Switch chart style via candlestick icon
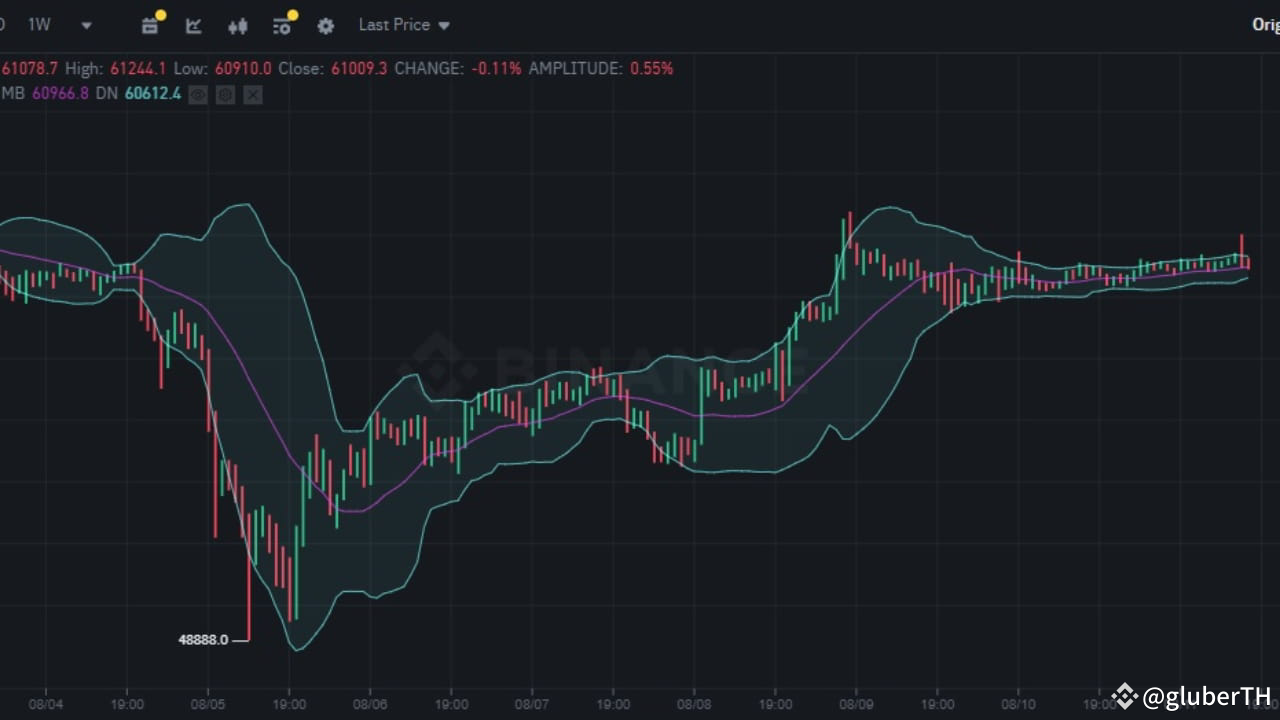Image resolution: width=1280 pixels, height=720 pixels. [237, 26]
